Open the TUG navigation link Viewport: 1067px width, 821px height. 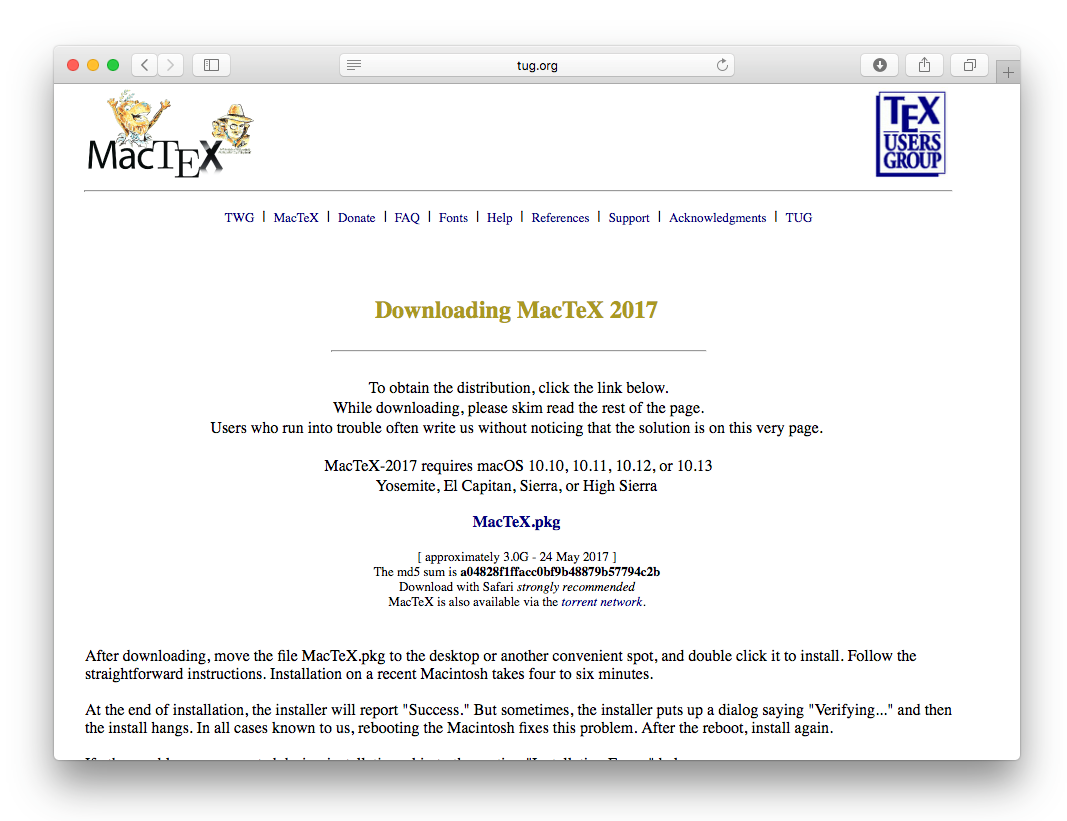799,218
